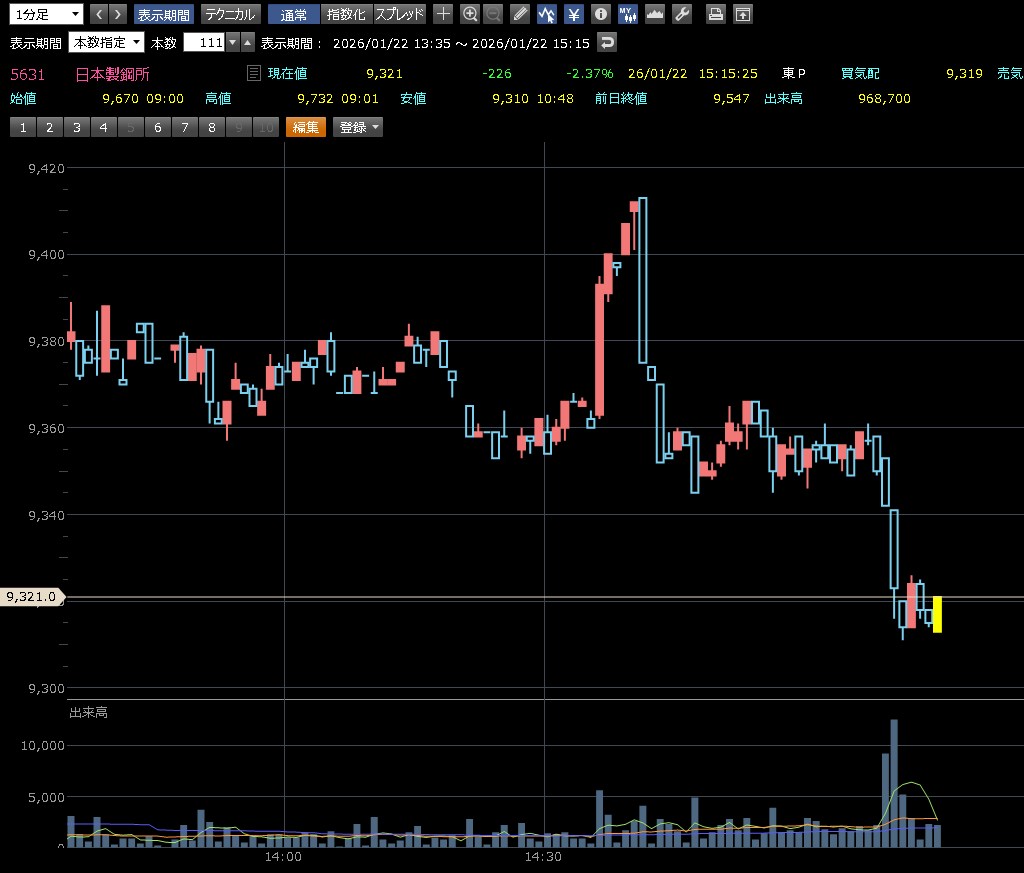Click the crosshair cursor icon
1024x873 pixels.
pos(443,14)
